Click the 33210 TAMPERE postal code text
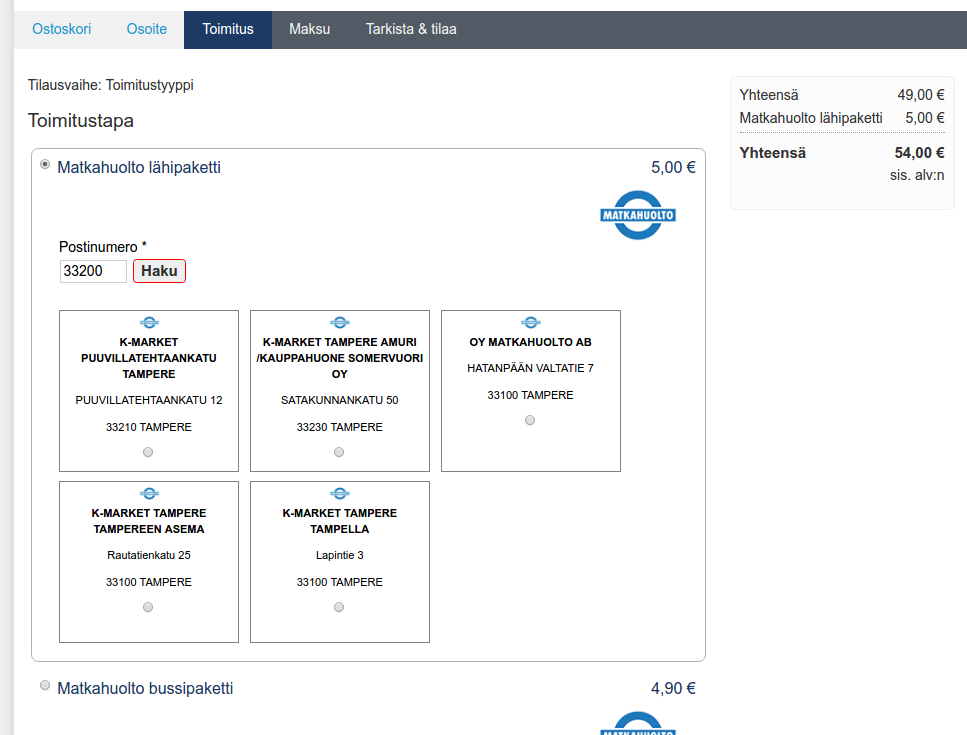967x735 pixels. click(149, 427)
